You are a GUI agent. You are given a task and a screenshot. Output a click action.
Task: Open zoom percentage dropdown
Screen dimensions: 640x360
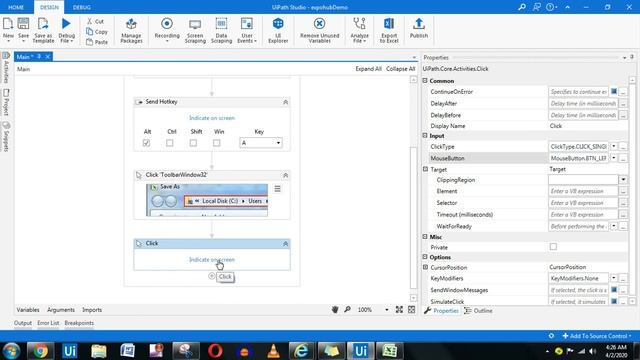click(387, 310)
